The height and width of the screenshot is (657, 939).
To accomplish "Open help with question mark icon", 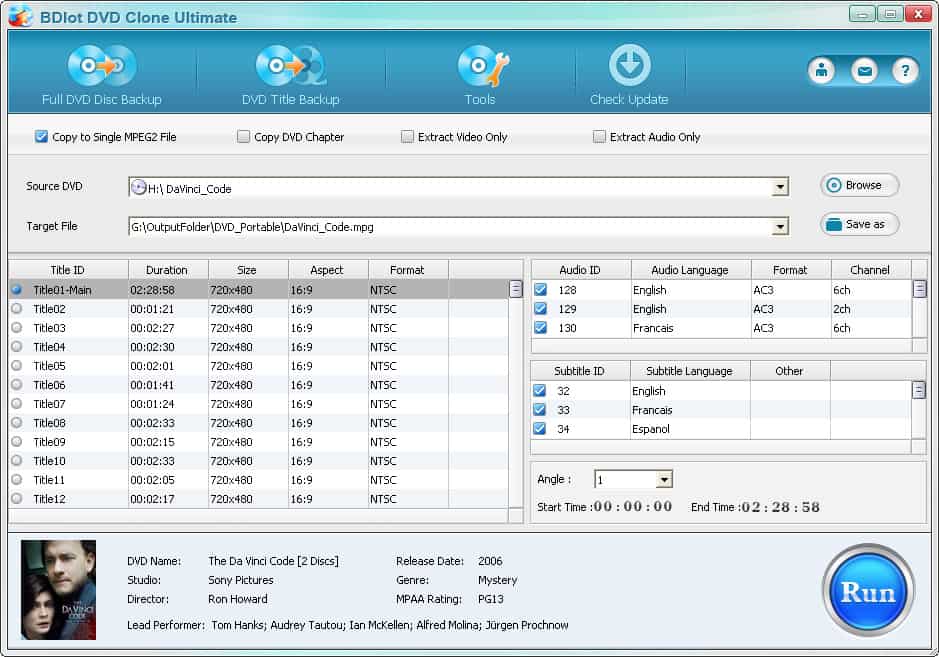I will pyautogui.click(x=905, y=71).
